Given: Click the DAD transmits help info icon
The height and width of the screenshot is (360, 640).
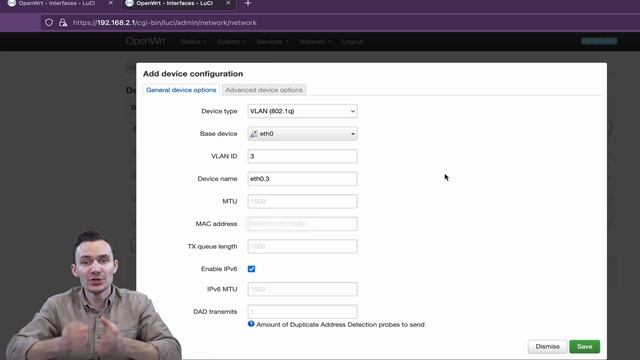Looking at the screenshot, I should tap(251, 324).
